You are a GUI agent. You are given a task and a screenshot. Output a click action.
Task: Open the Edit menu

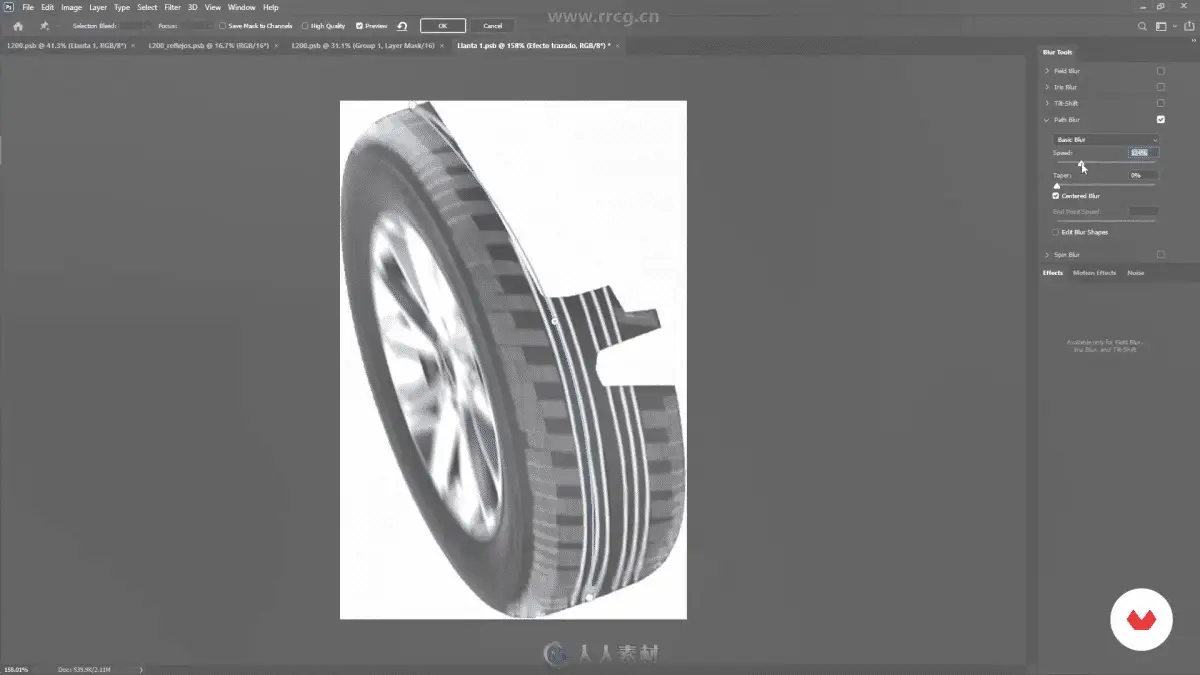[47, 7]
